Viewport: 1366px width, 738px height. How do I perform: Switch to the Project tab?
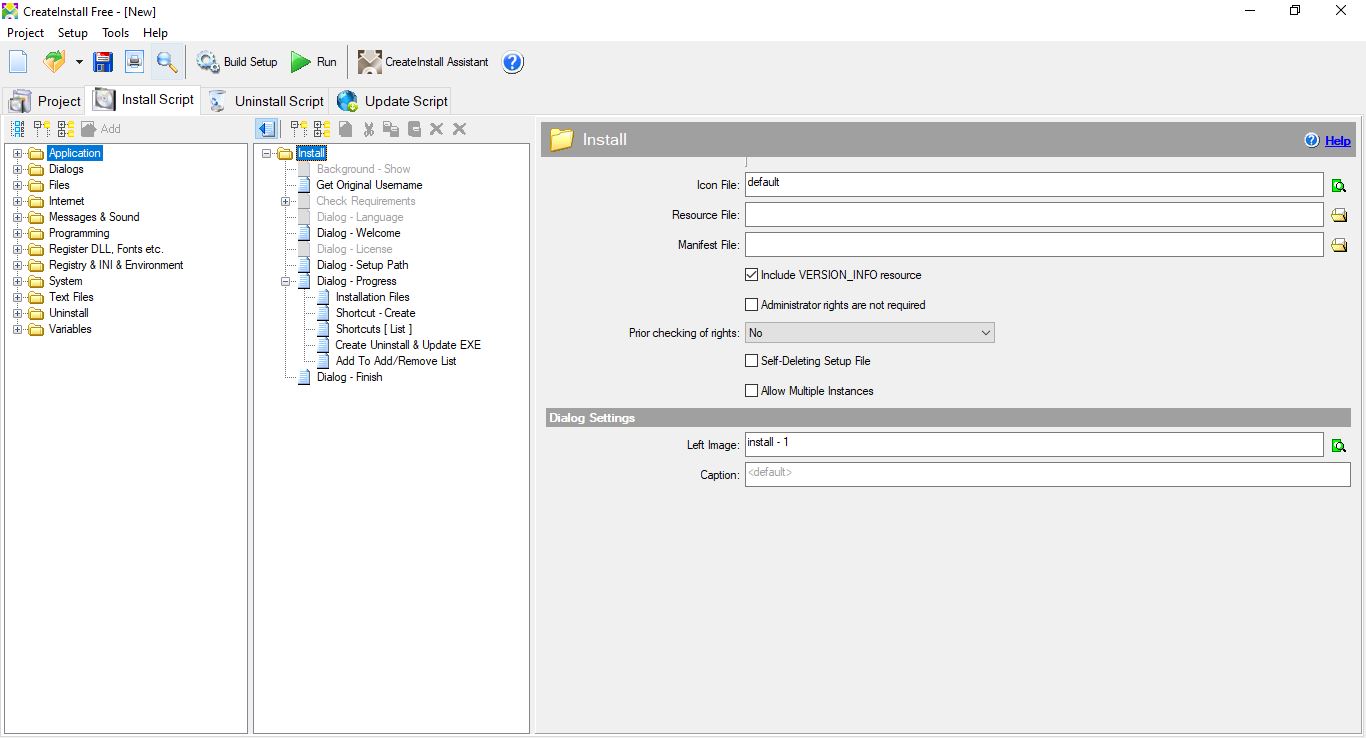coord(45,101)
